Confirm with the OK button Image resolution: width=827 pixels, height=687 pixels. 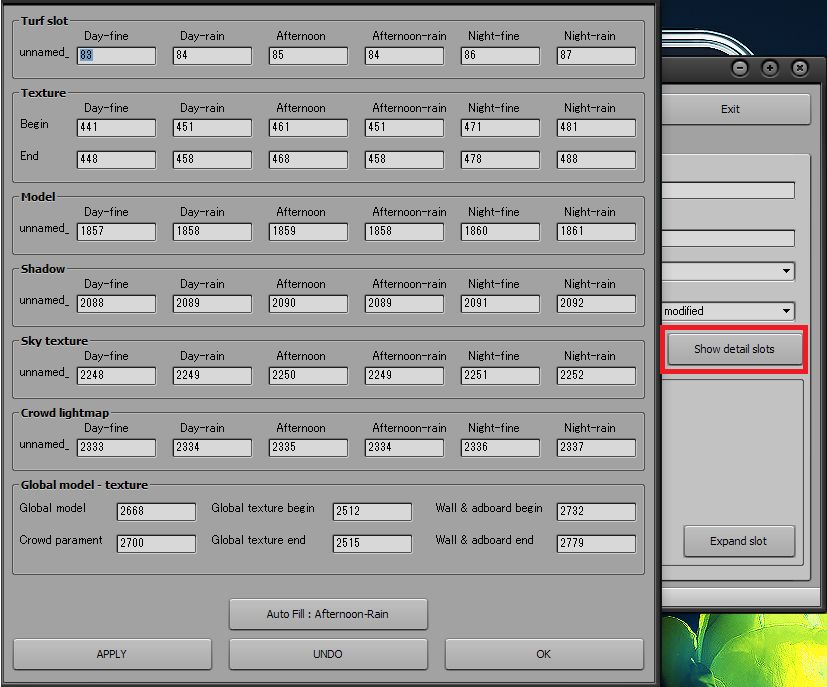(543, 654)
